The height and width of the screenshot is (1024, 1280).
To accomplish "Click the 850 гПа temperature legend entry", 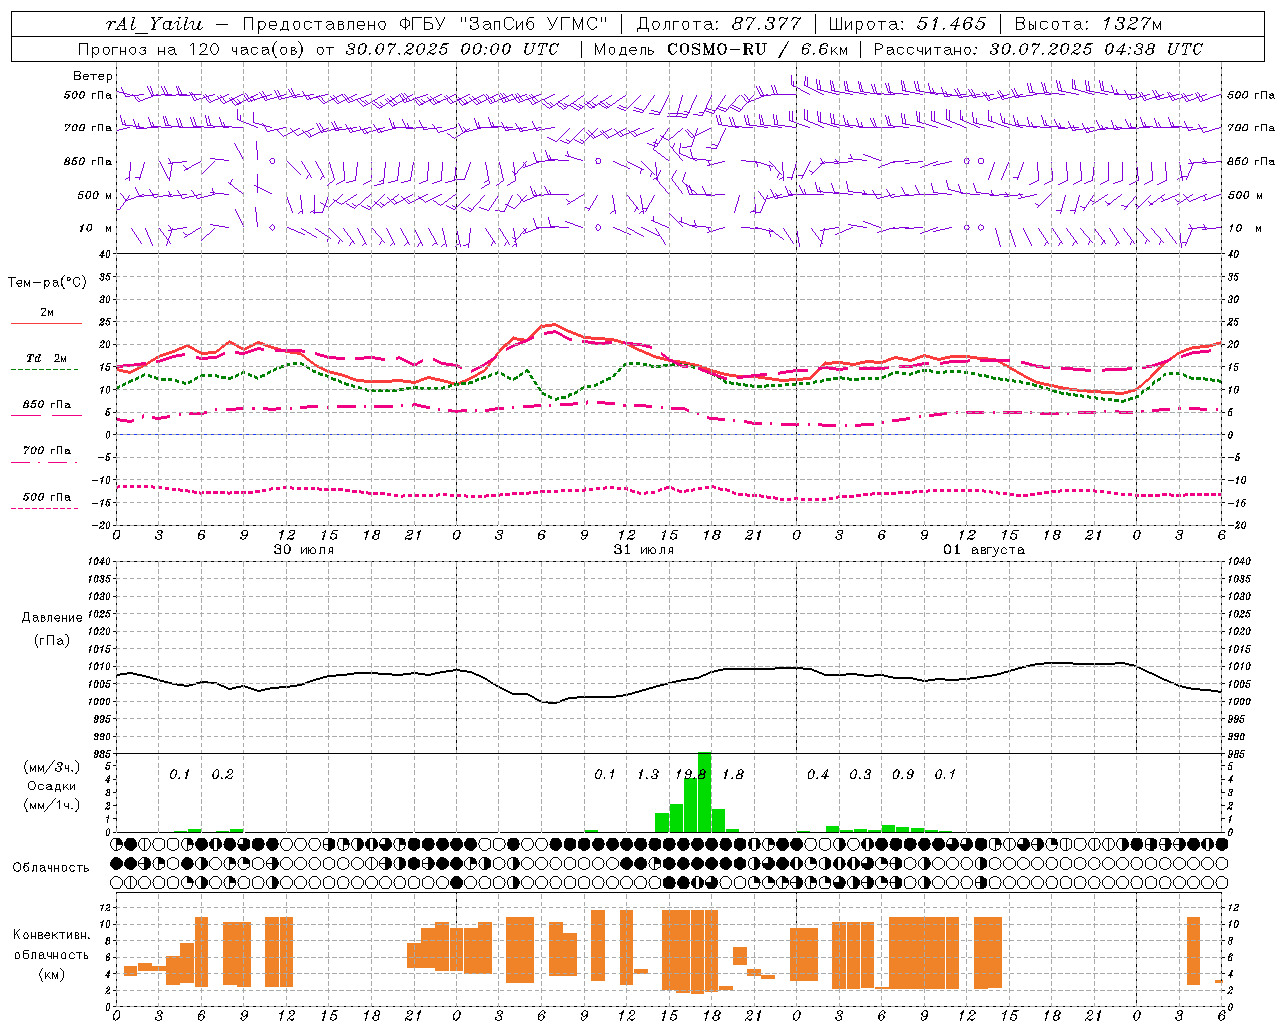I will 47,405.
